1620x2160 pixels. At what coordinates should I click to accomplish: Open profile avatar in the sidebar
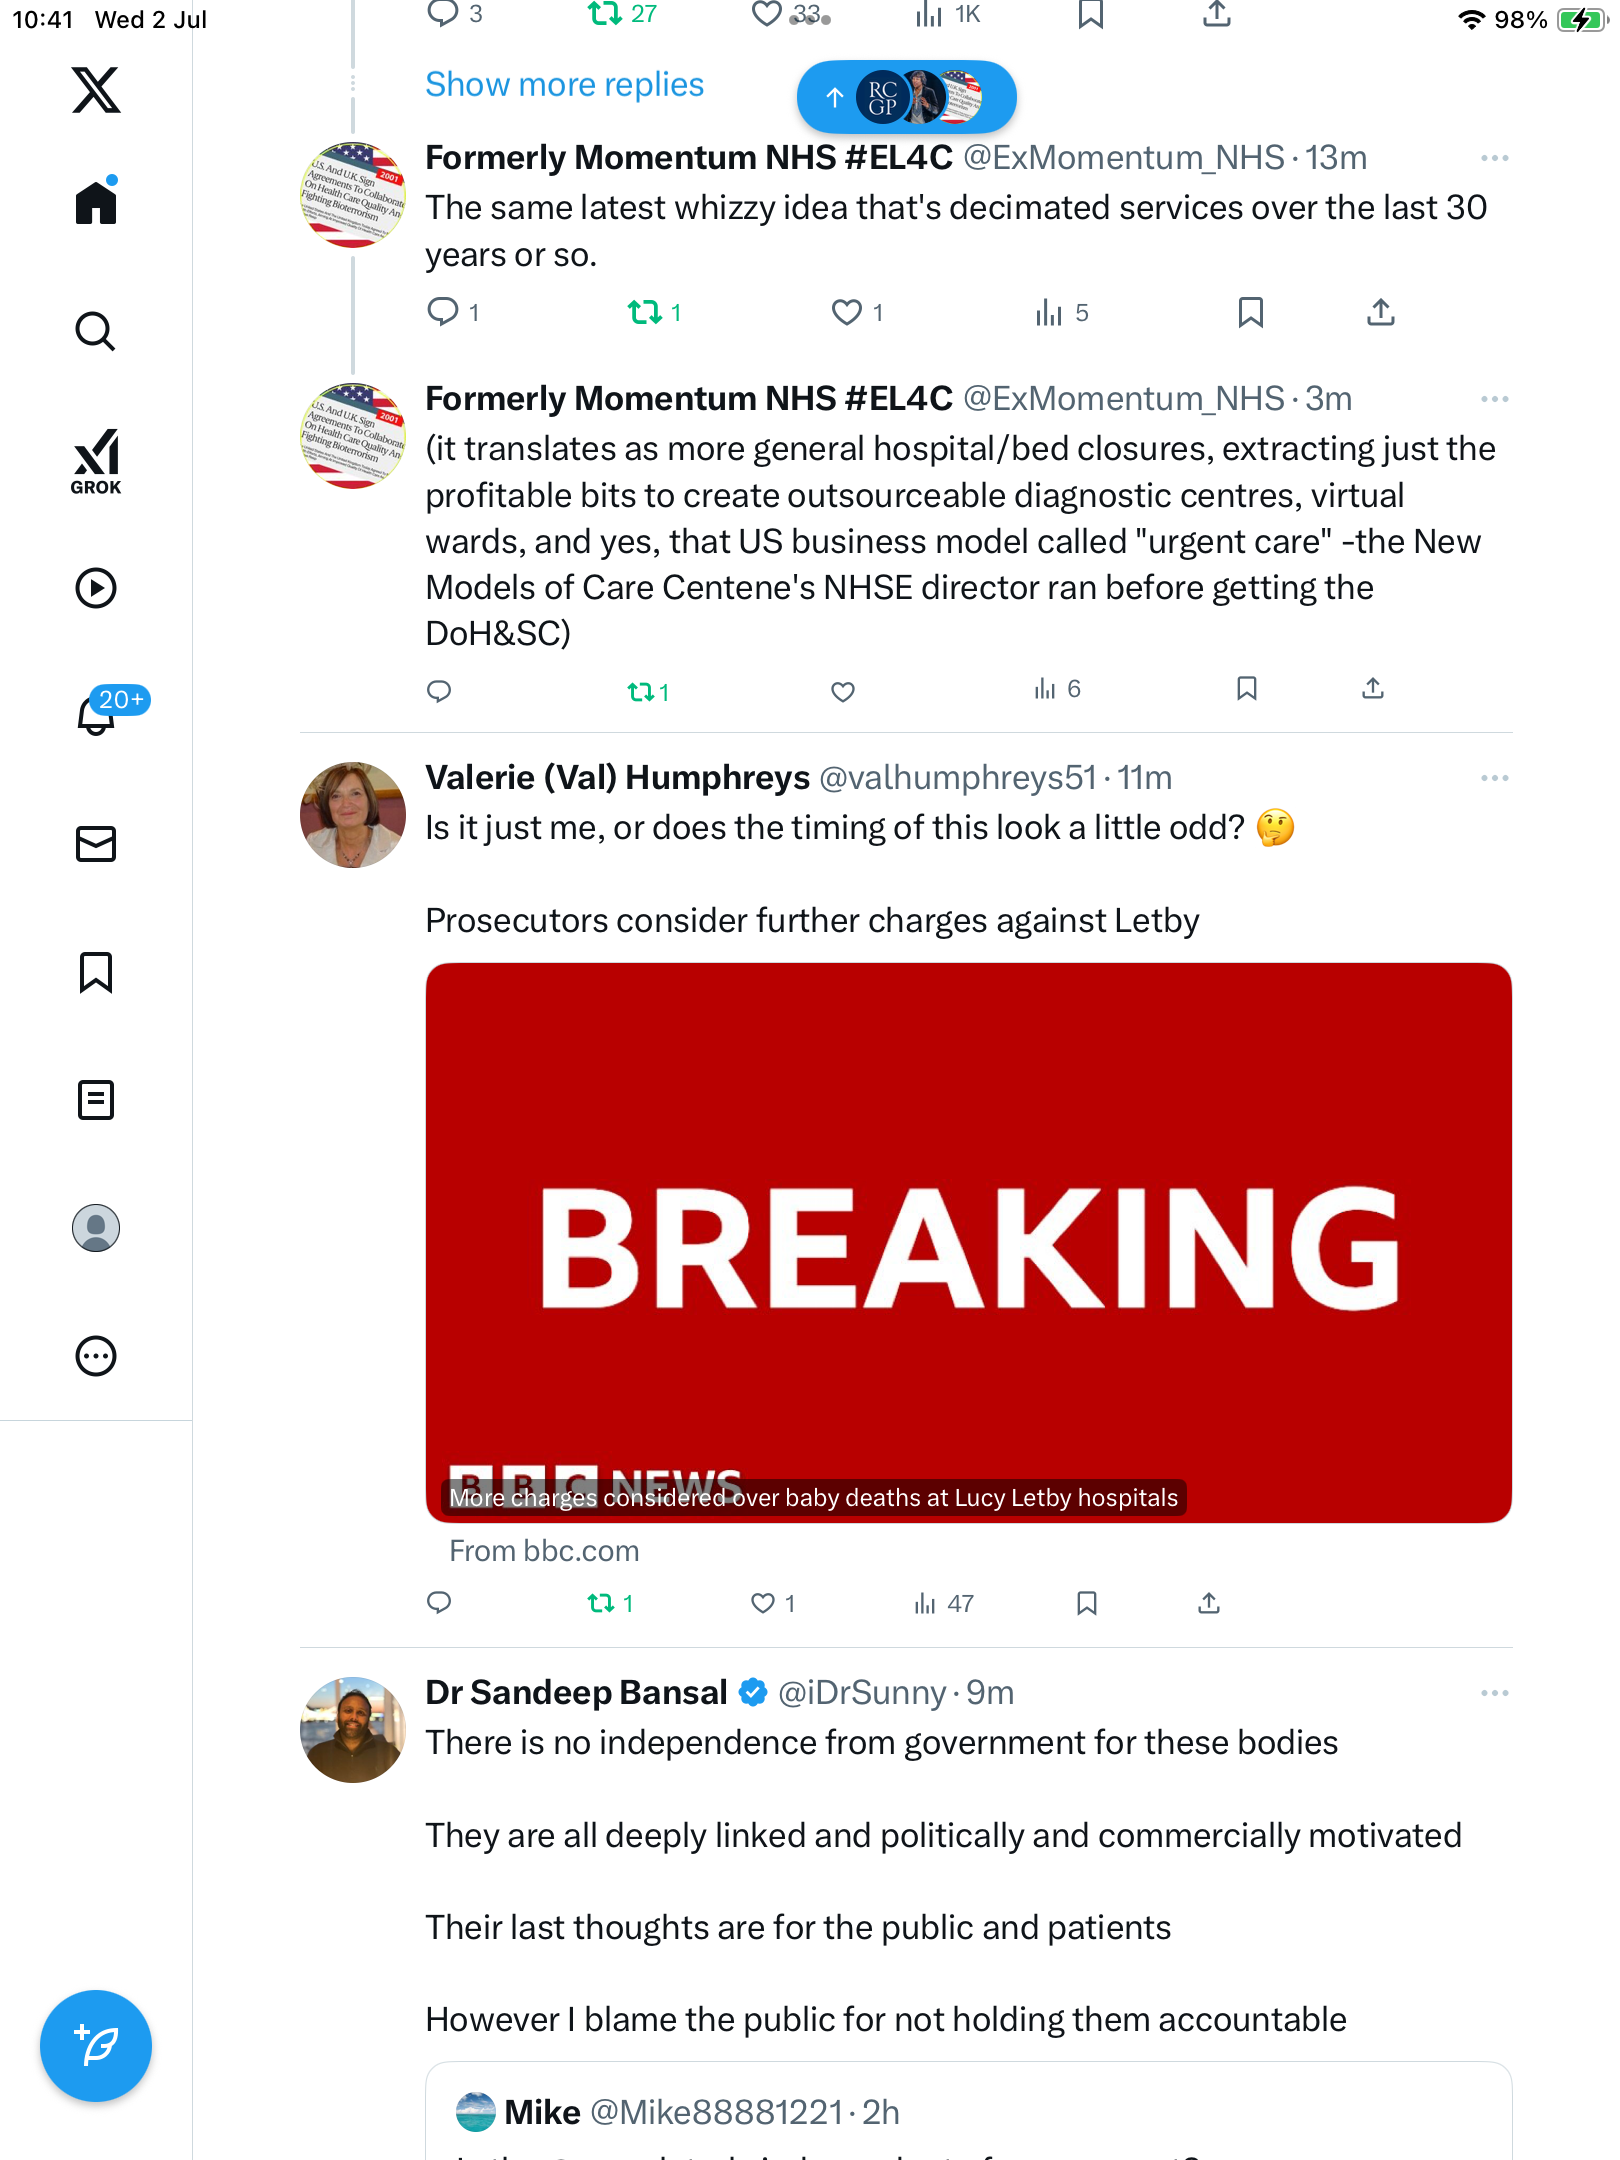coord(96,1228)
